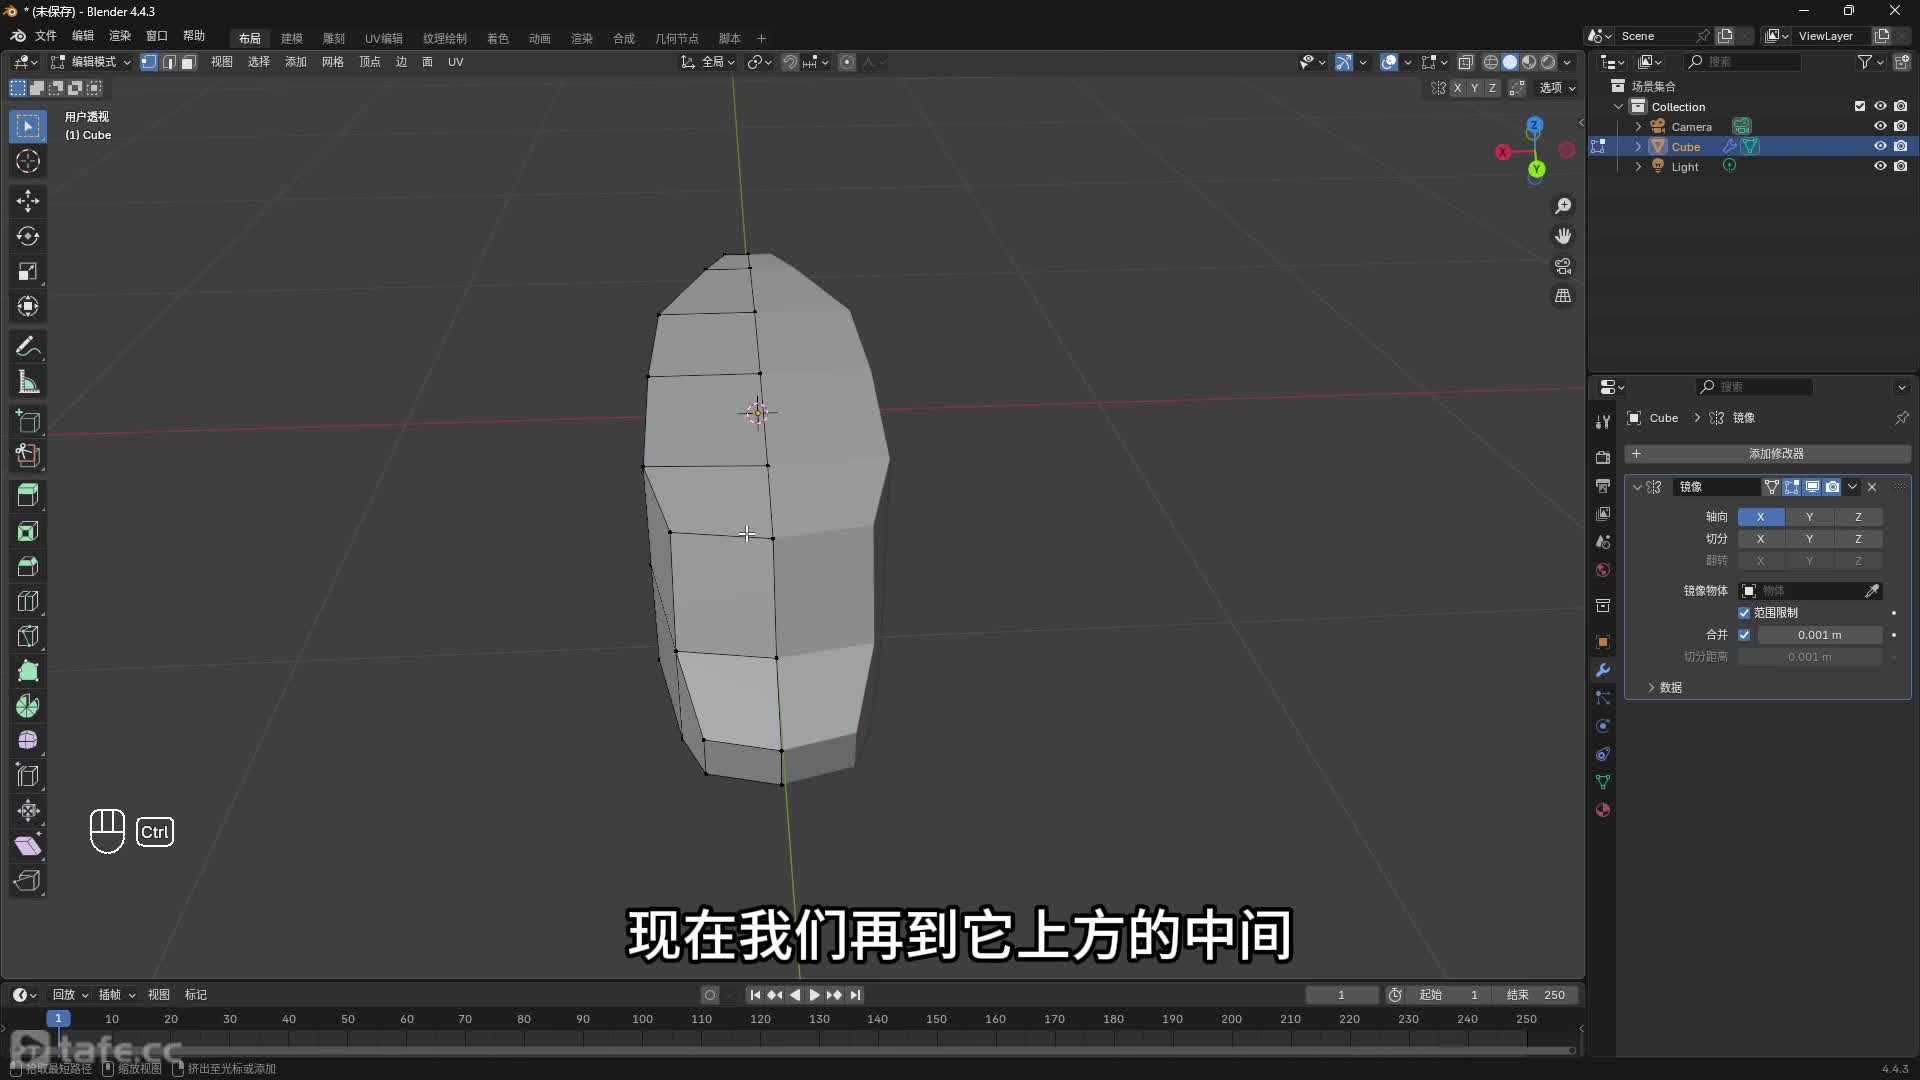1920x1080 pixels.
Task: Open the 编辑 menu
Action: (83, 36)
